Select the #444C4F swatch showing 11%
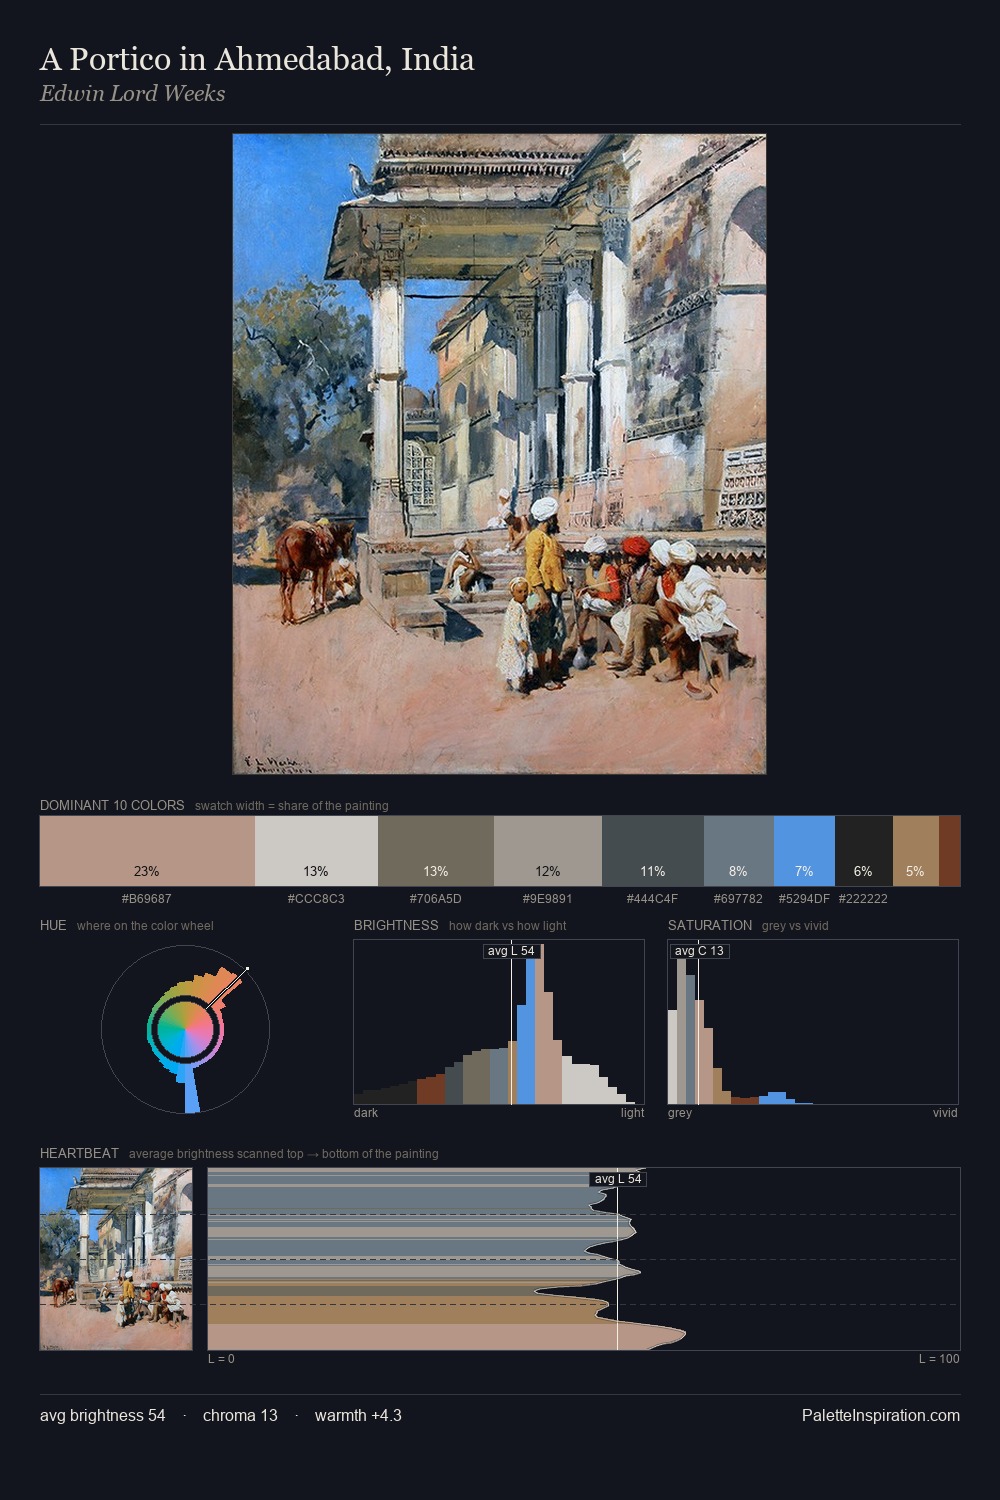 (x=653, y=851)
